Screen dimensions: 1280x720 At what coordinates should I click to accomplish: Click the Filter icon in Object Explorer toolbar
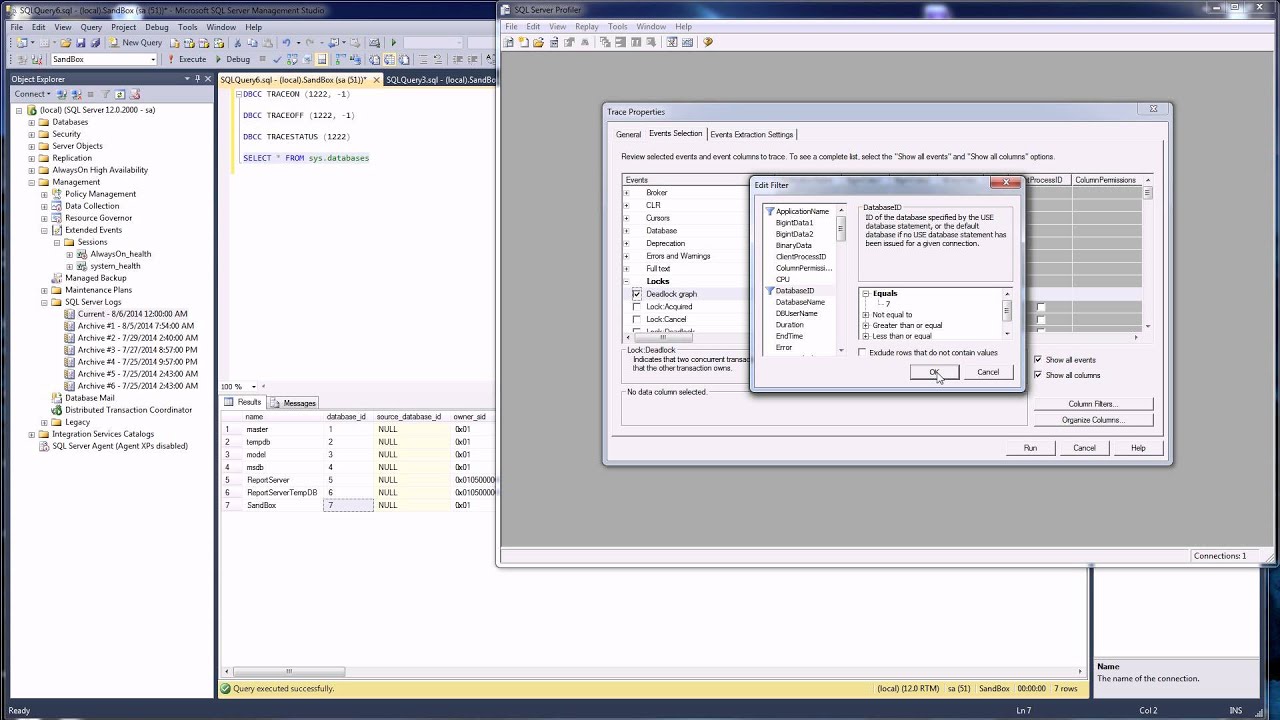(x=105, y=94)
